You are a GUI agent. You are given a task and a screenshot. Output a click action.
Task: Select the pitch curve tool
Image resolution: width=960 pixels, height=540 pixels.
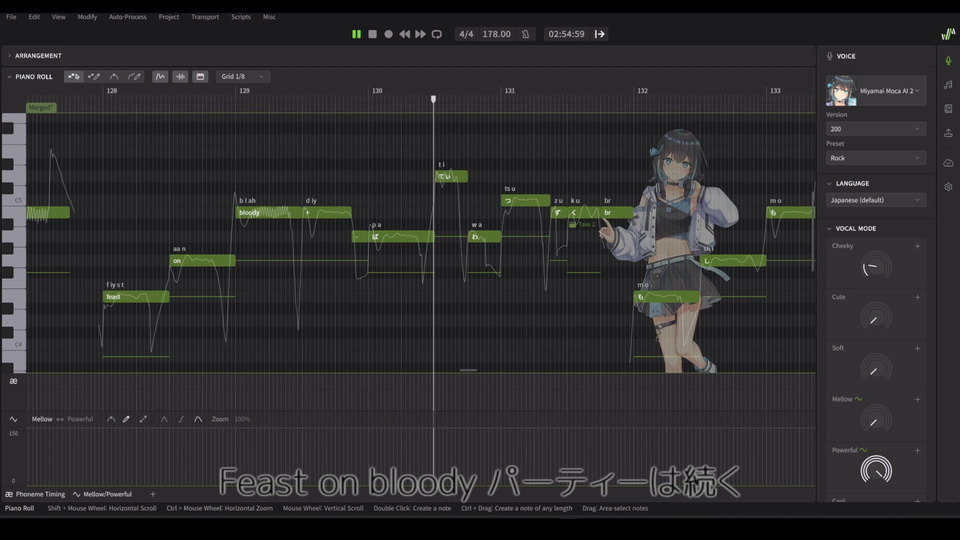click(114, 77)
